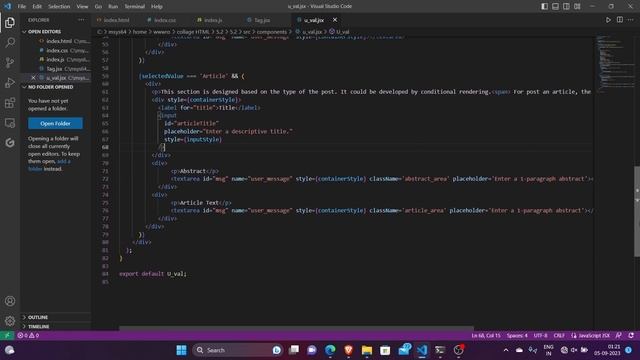Switch to the index.html editor tab
The image size is (640, 360).
pyautogui.click(x=116, y=20)
